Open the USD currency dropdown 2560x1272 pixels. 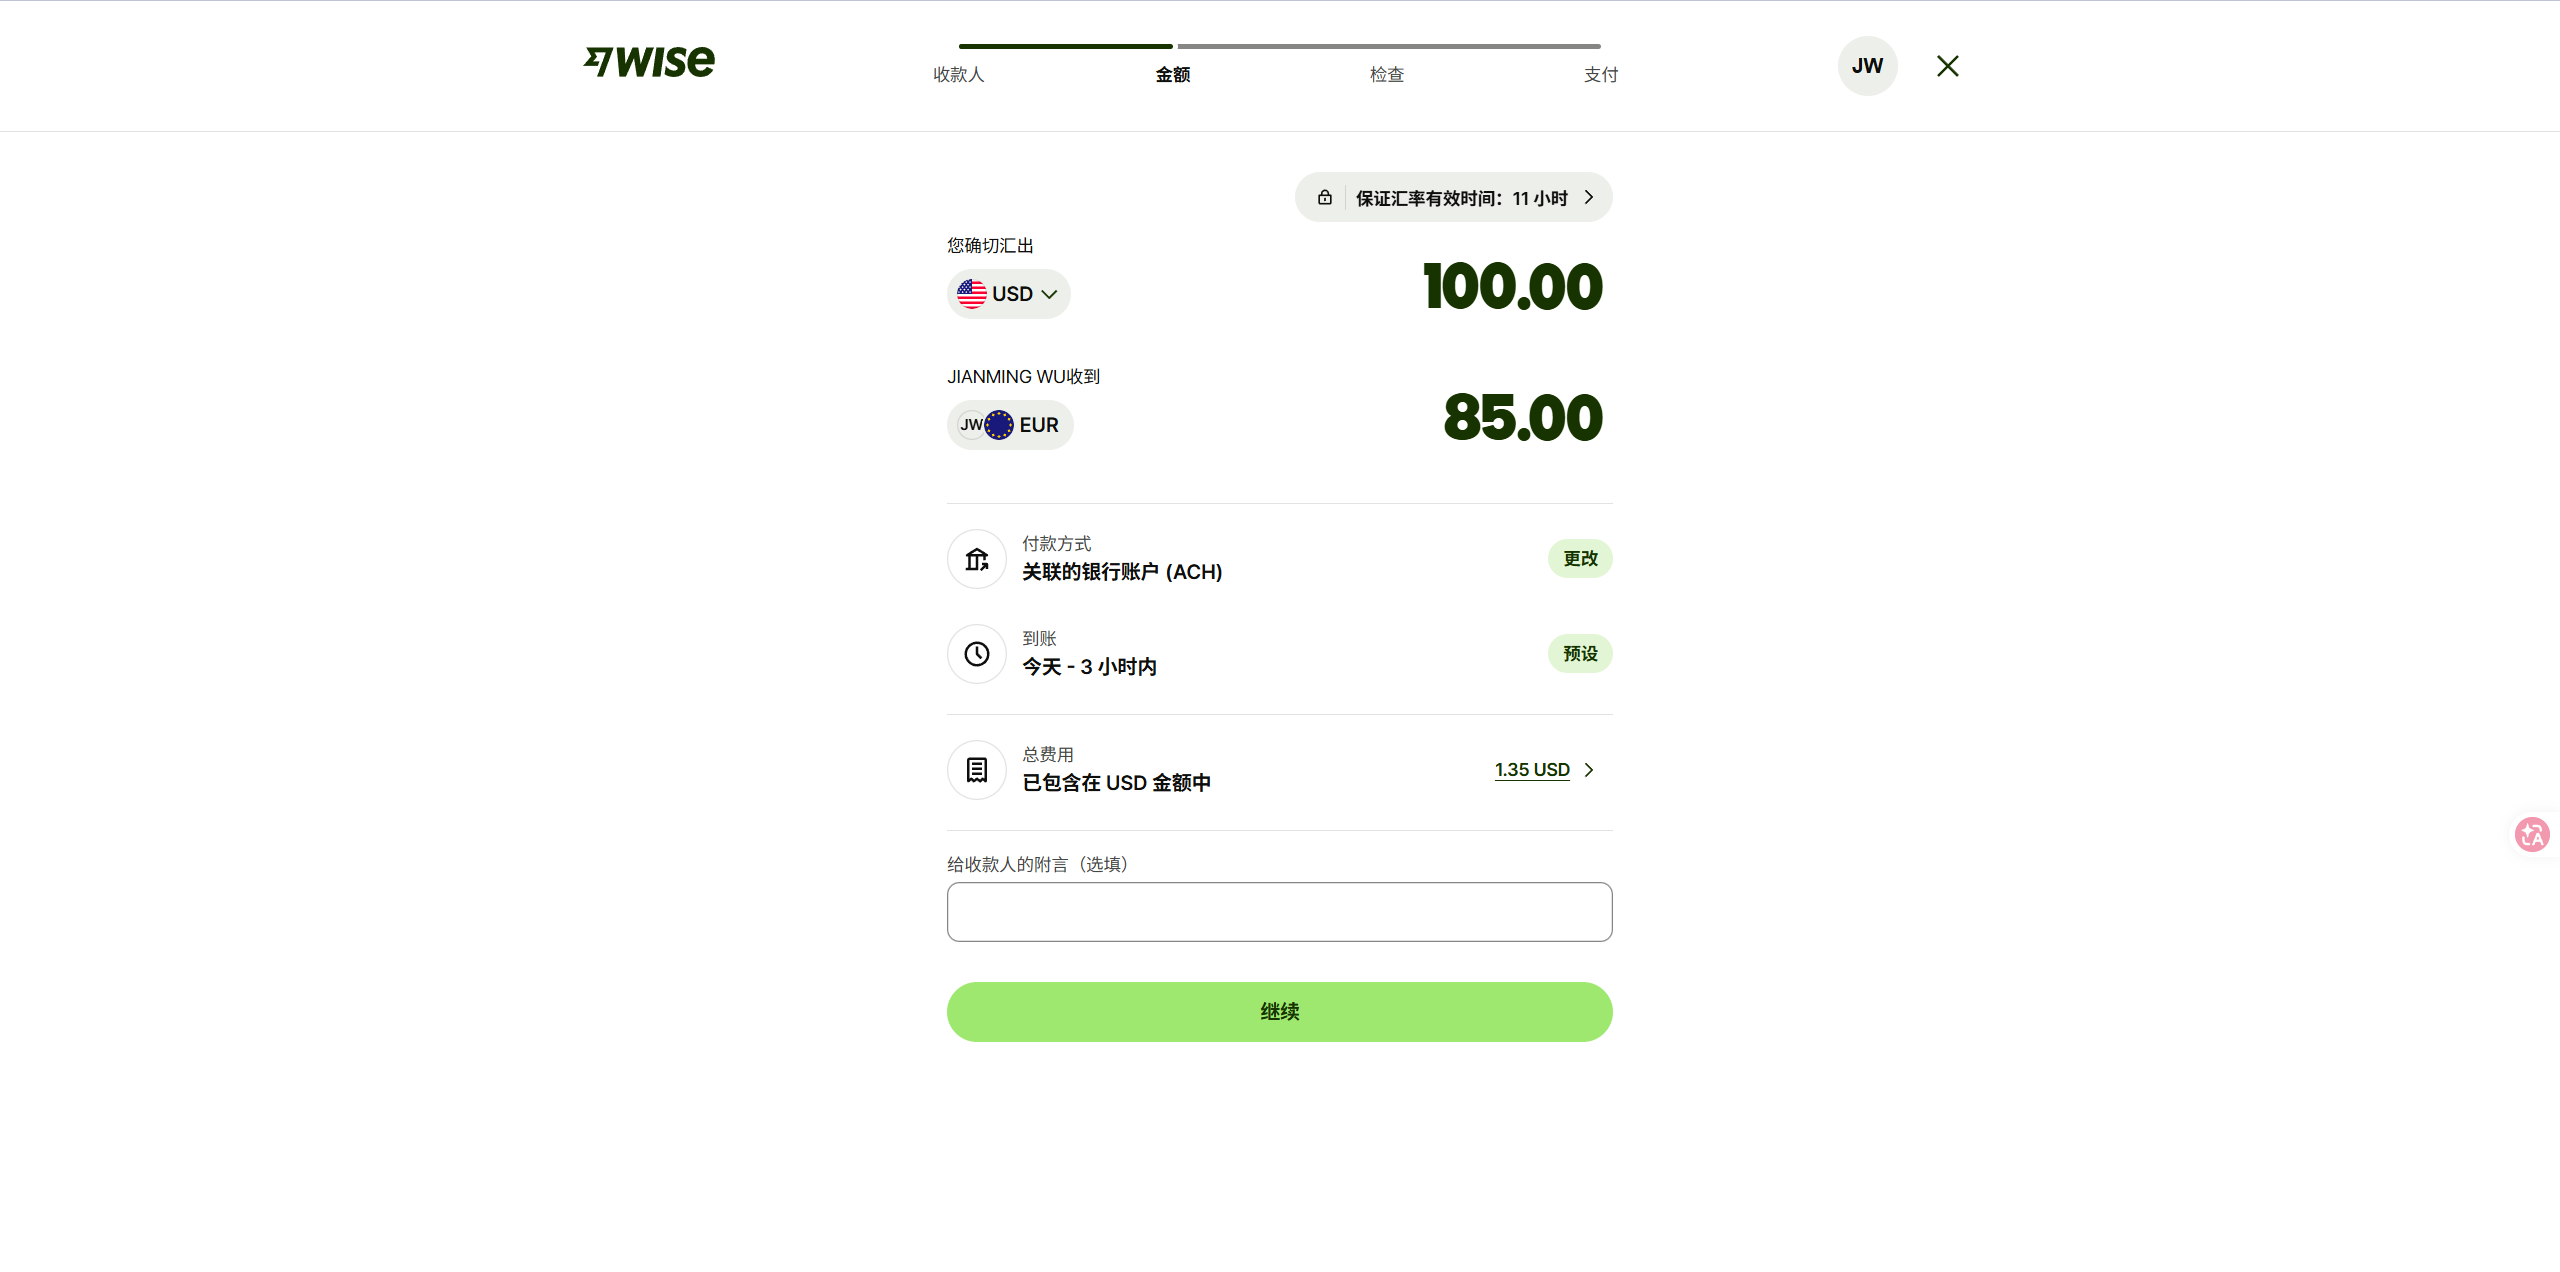click(1008, 294)
